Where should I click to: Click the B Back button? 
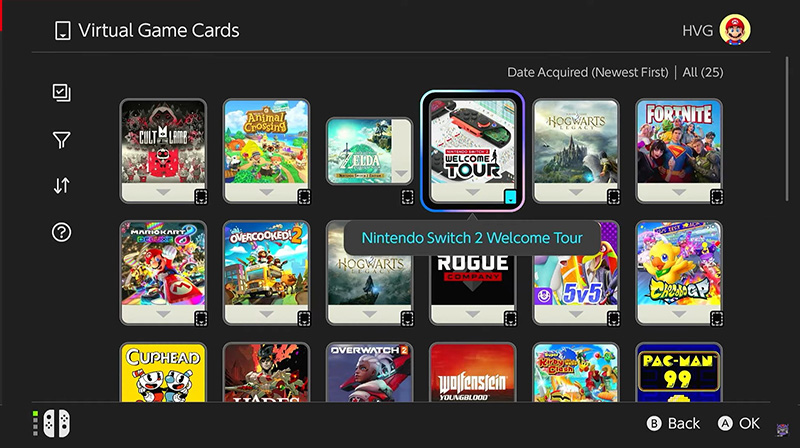(673, 424)
